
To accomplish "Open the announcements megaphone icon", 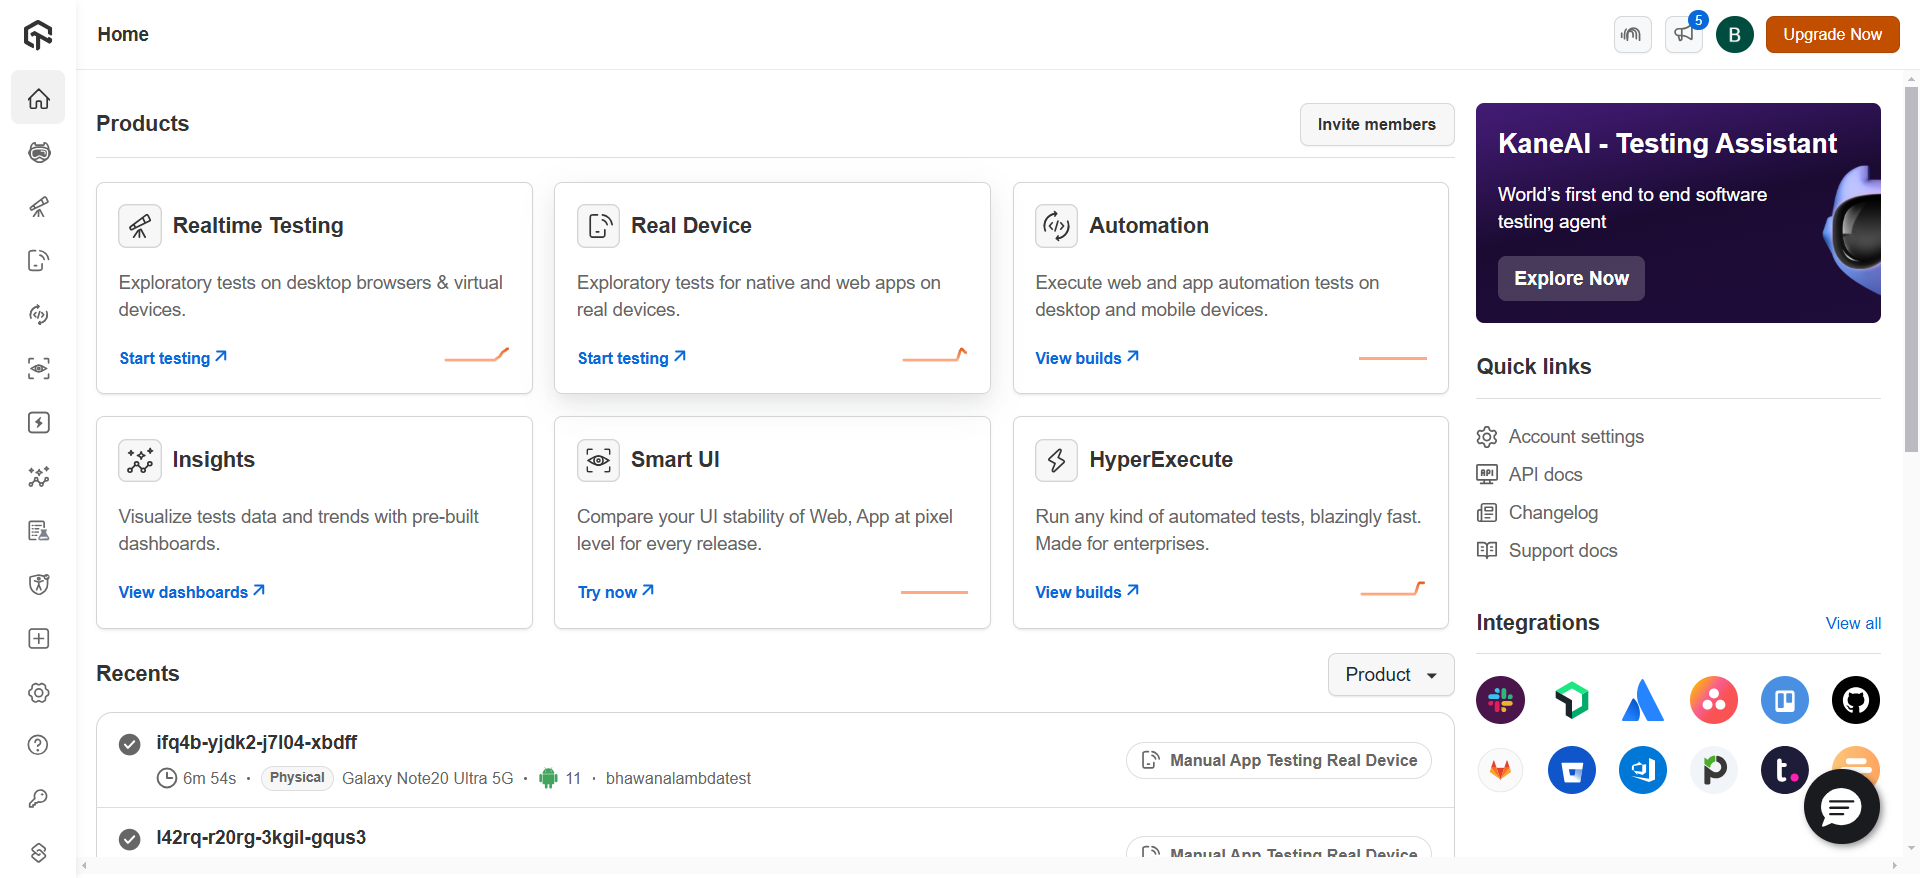I will click(x=1684, y=35).
